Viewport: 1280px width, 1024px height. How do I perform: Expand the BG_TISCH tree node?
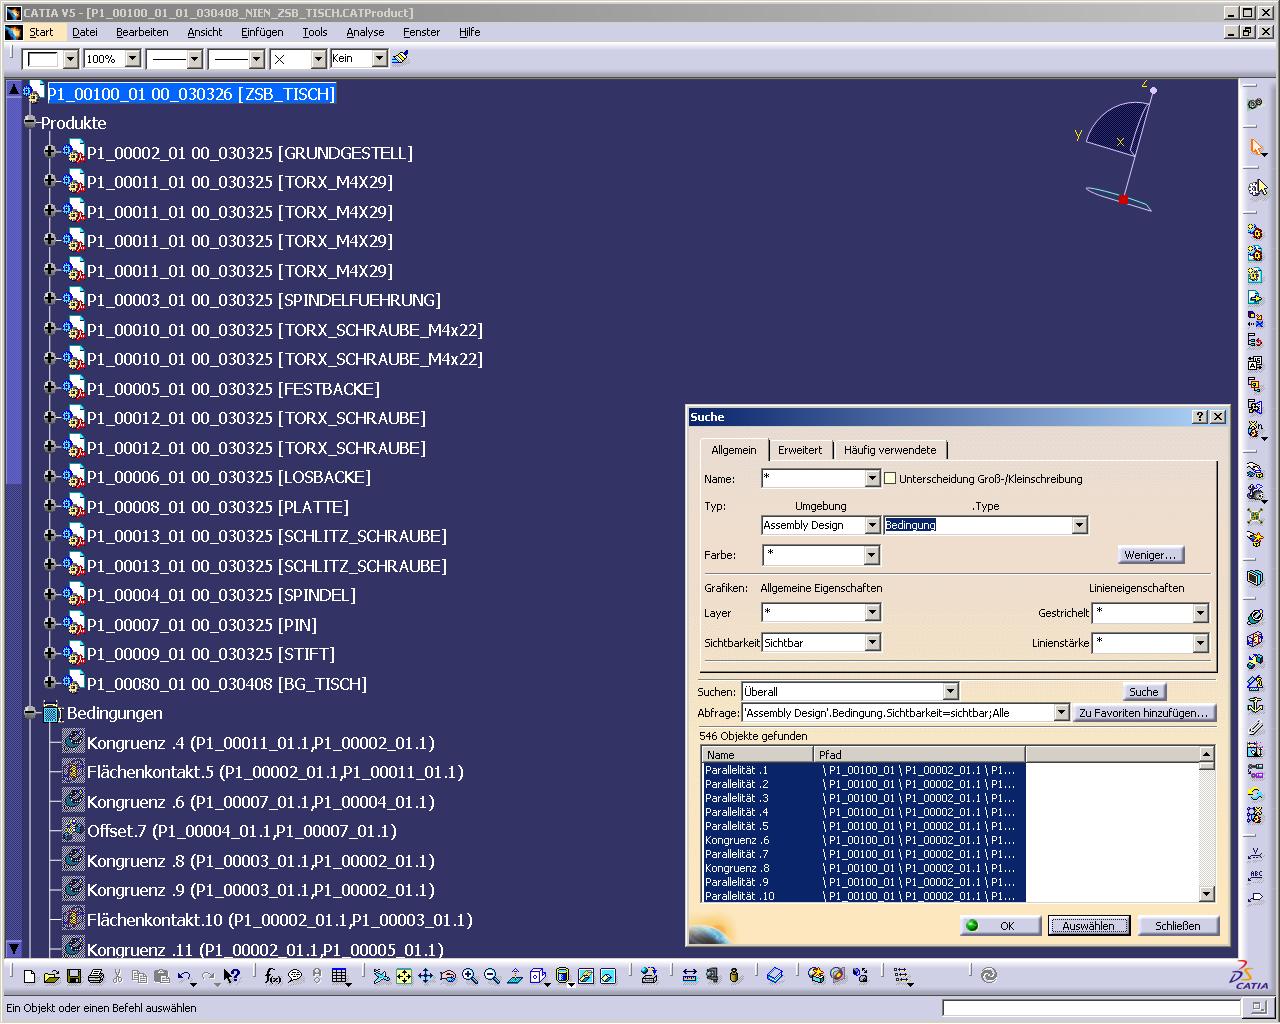pyautogui.click(x=50, y=683)
